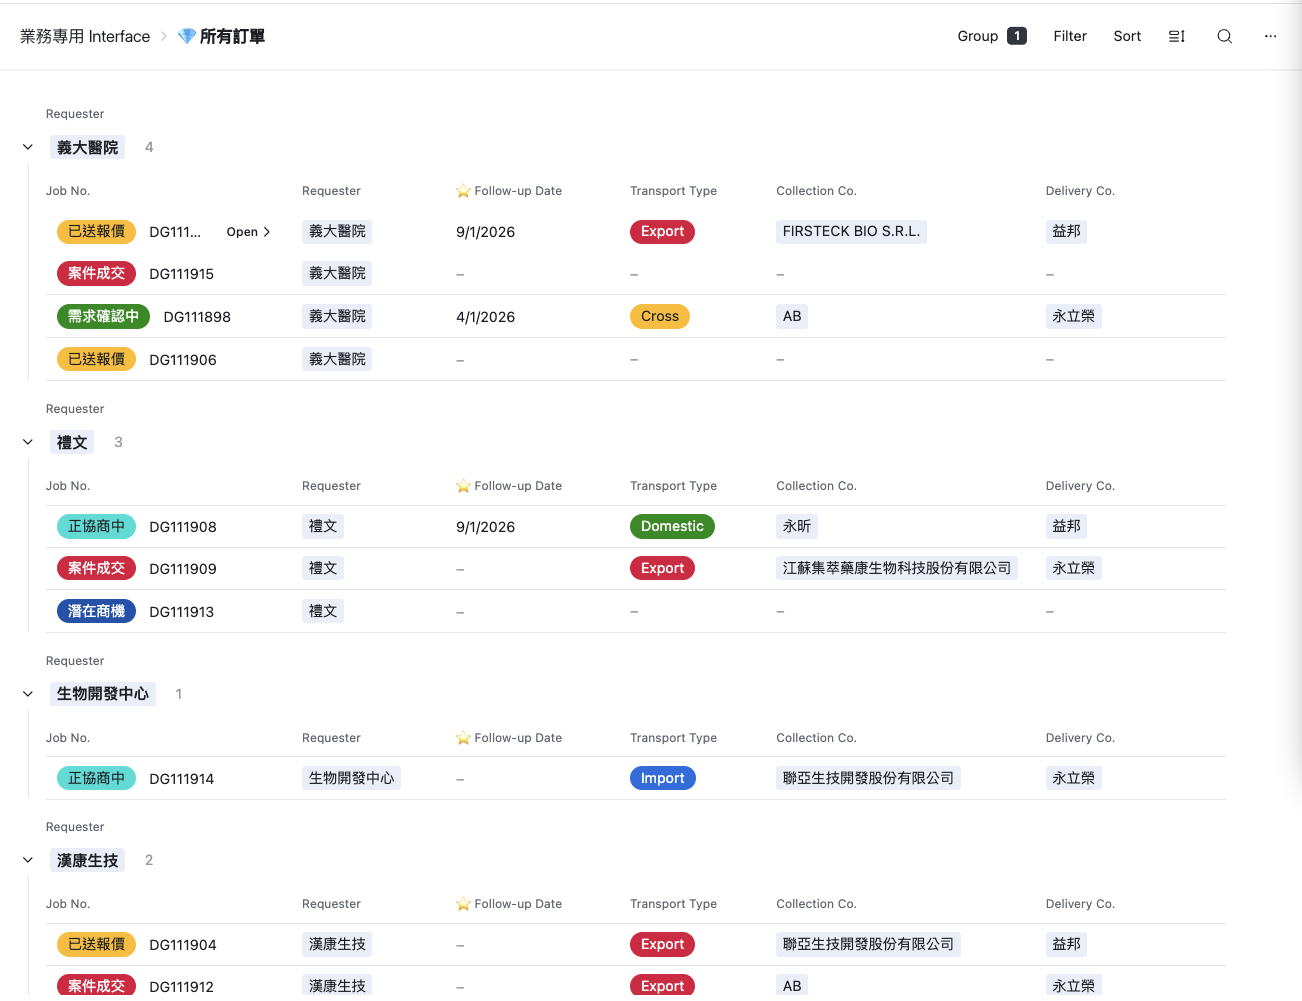This screenshot has width=1302, height=1001.
Task: Open the Filter menu
Action: (x=1069, y=36)
